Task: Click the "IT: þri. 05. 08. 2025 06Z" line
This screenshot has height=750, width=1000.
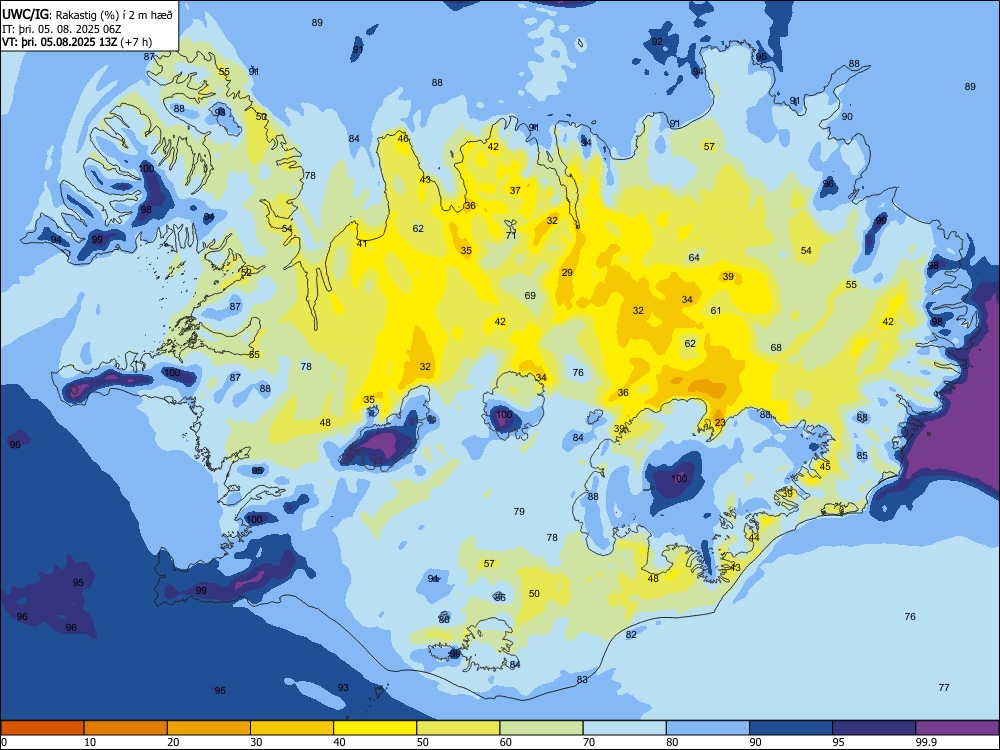Action: pos(62,29)
